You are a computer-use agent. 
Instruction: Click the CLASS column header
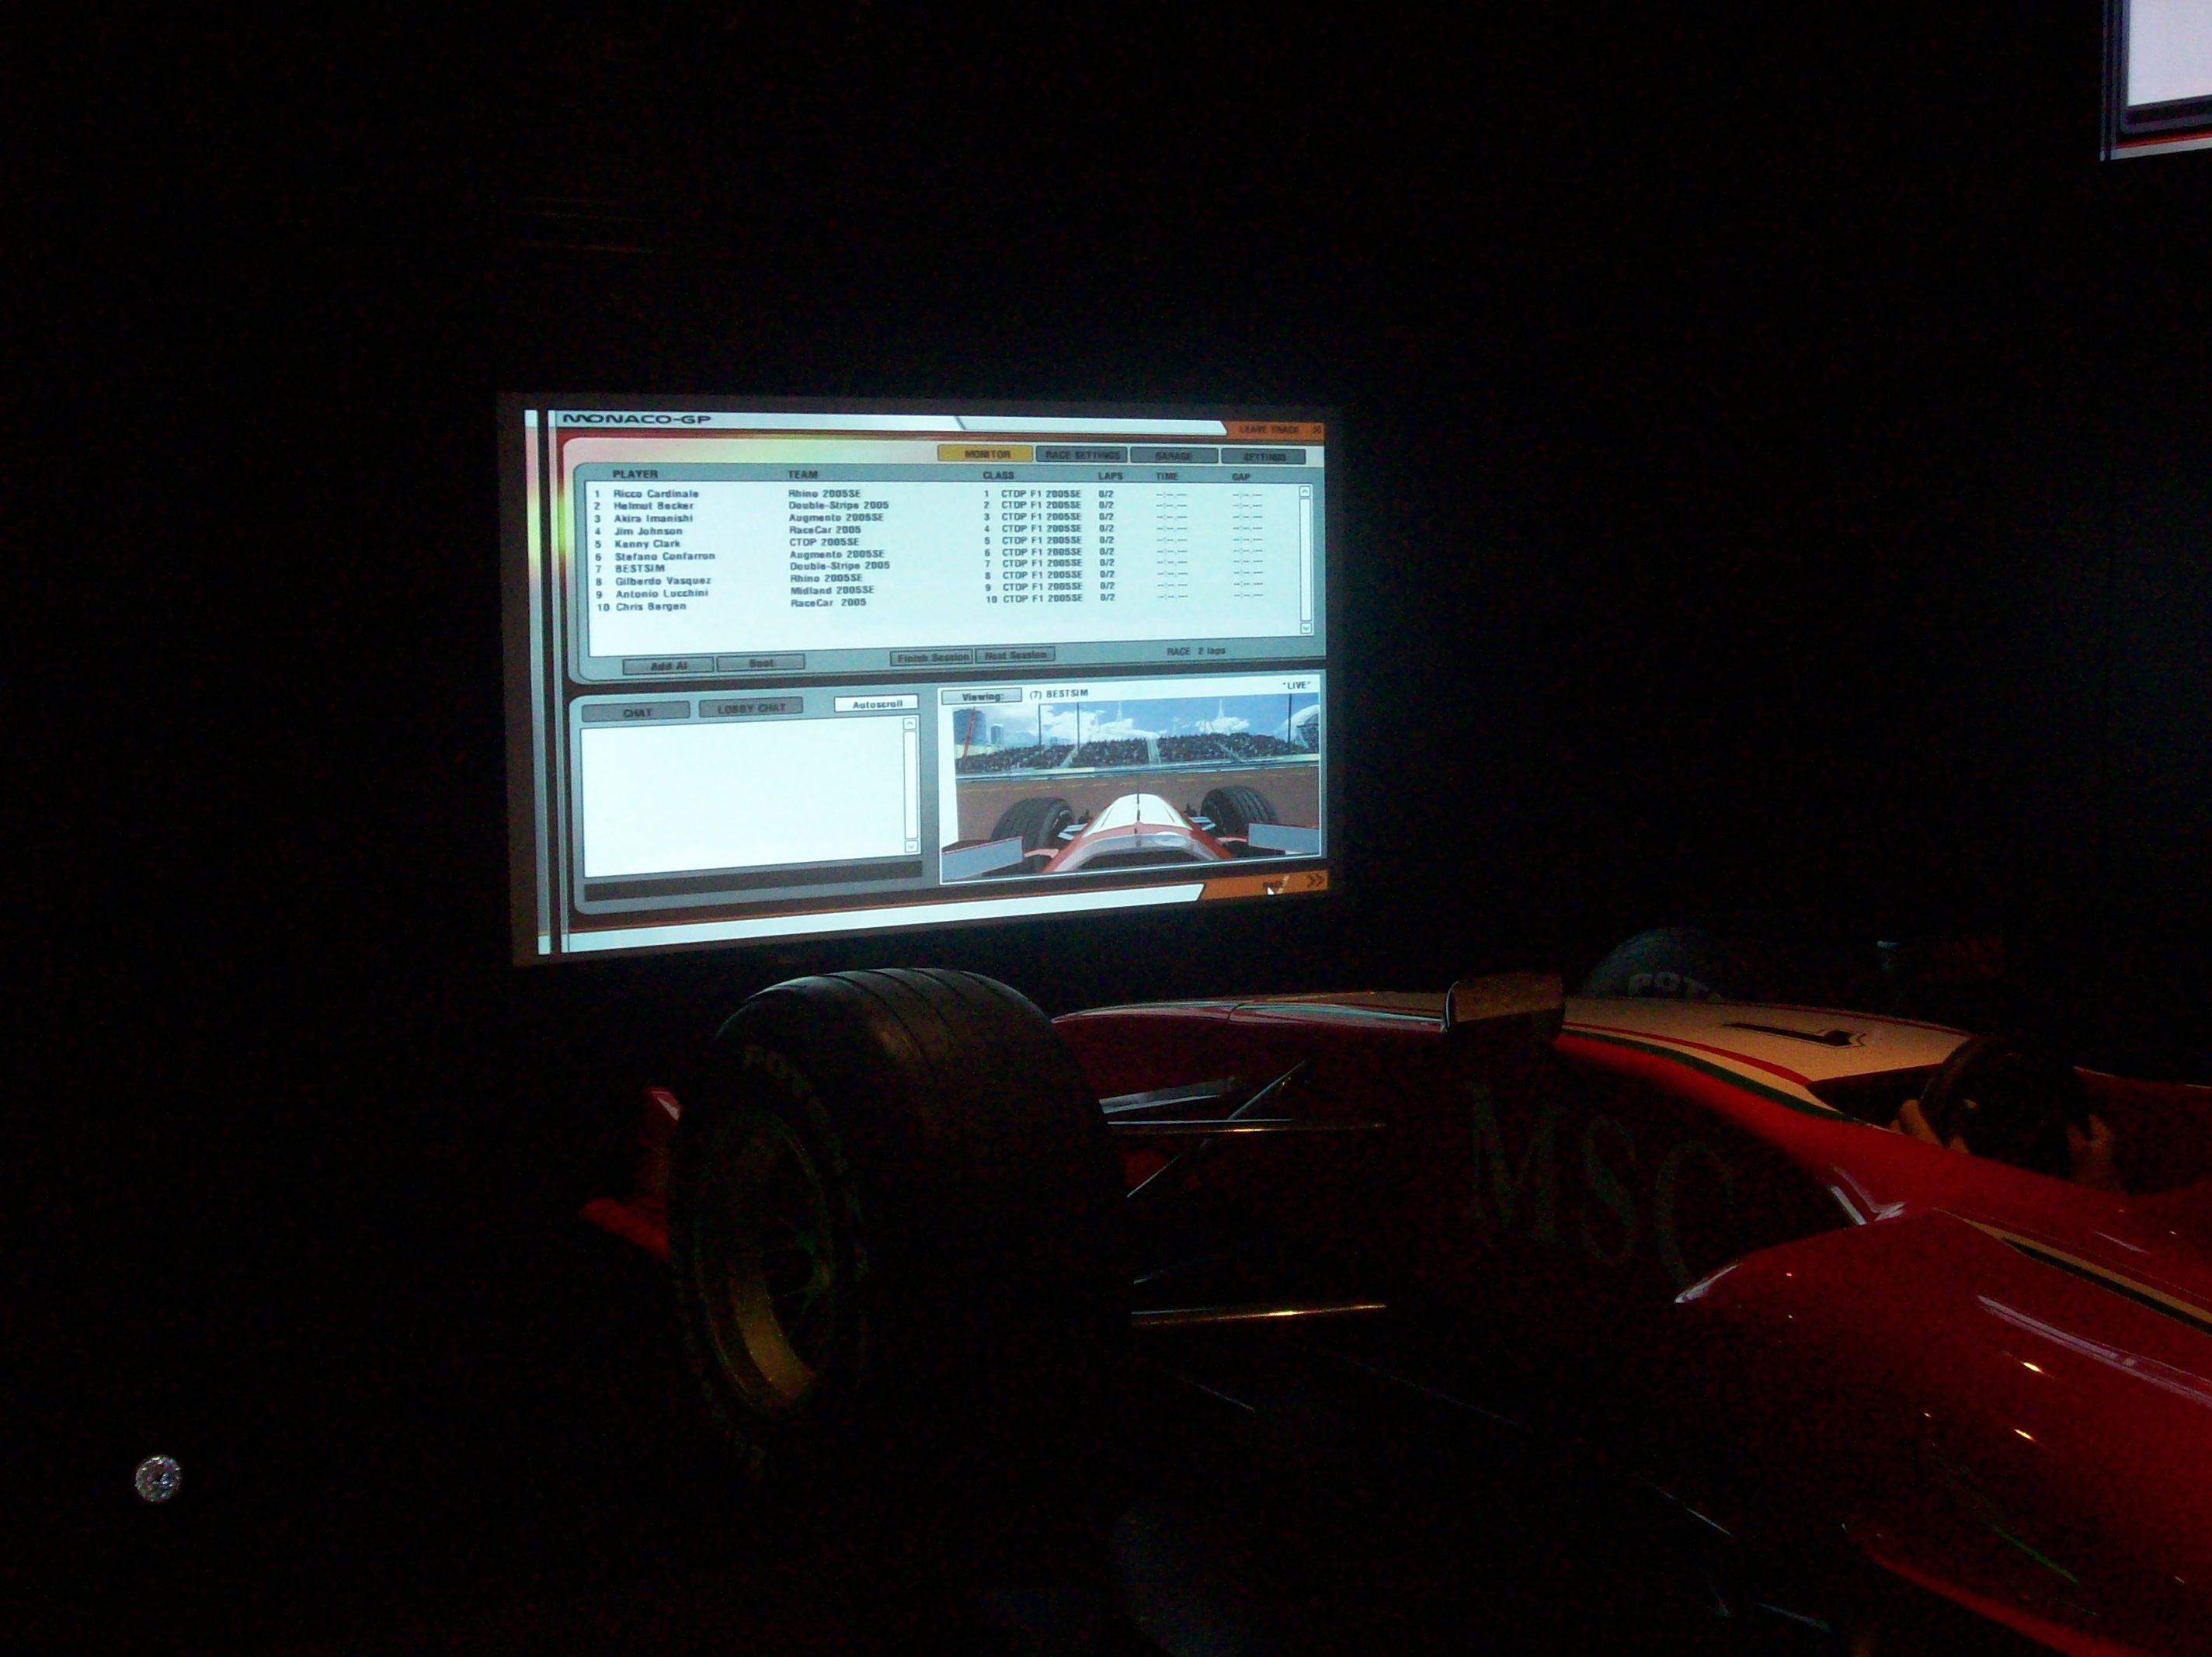click(x=998, y=476)
